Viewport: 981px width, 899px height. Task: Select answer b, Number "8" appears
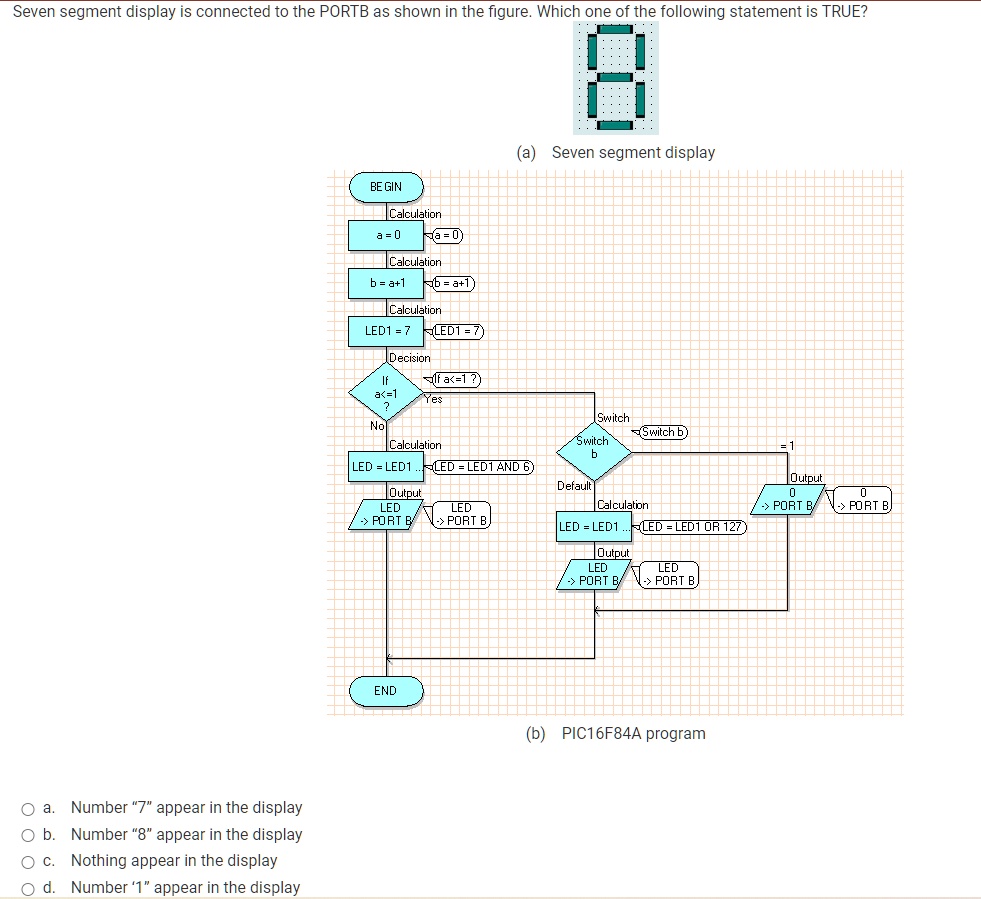click(x=29, y=835)
